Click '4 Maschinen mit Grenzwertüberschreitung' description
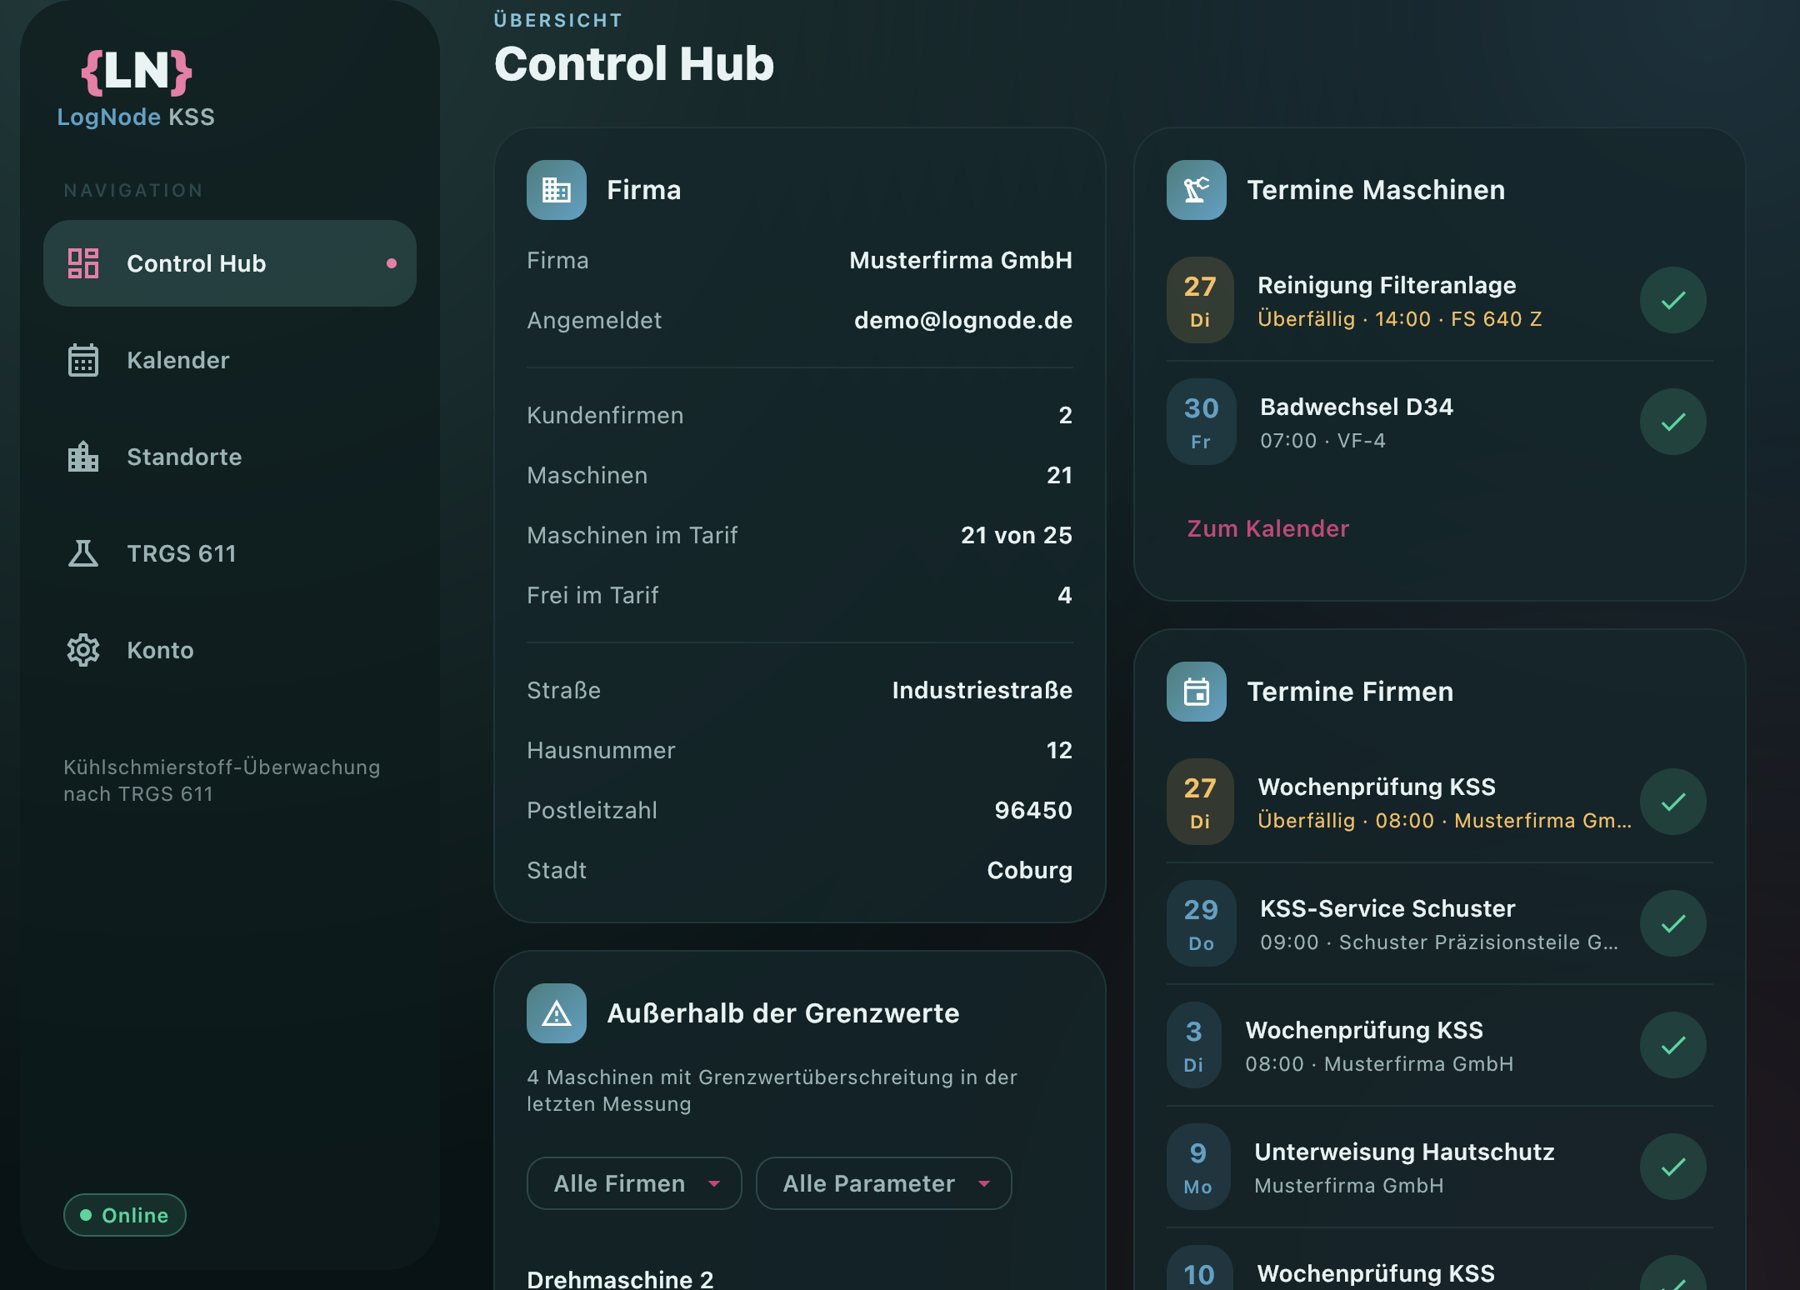Image resolution: width=1800 pixels, height=1290 pixels. point(772,1090)
